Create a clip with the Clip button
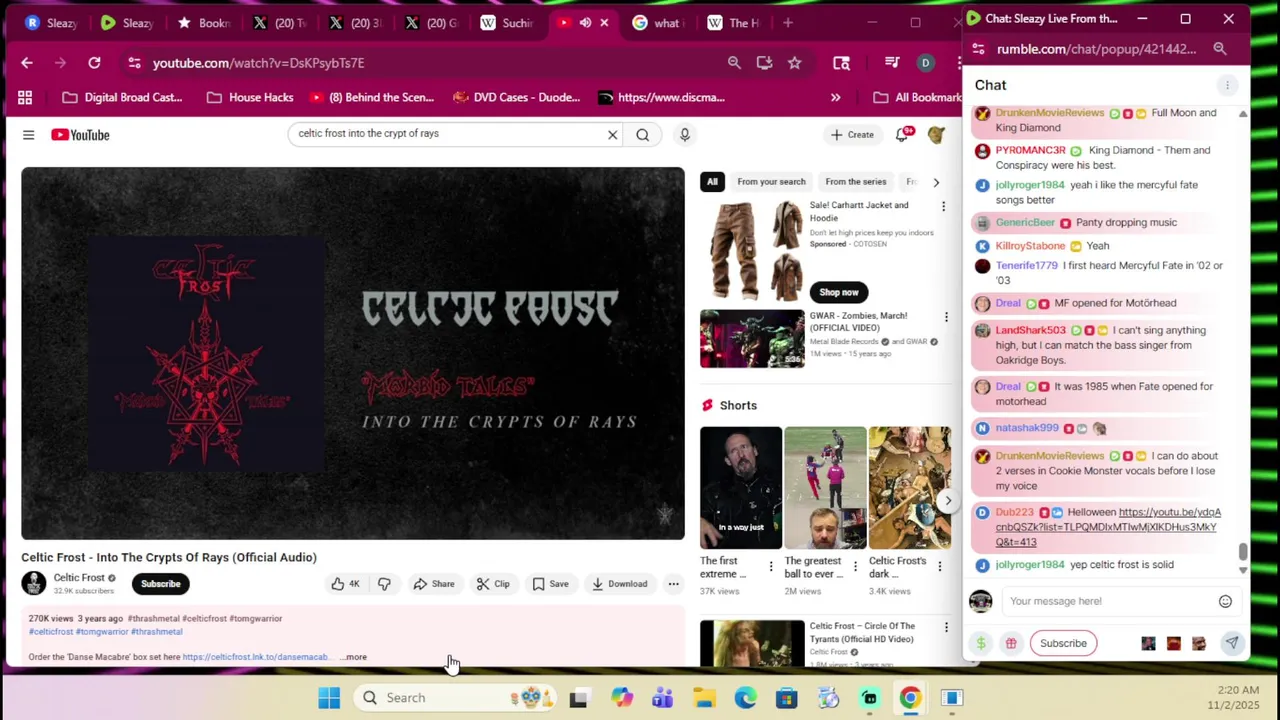Screen dimensions: 1280x720 (x=493, y=584)
